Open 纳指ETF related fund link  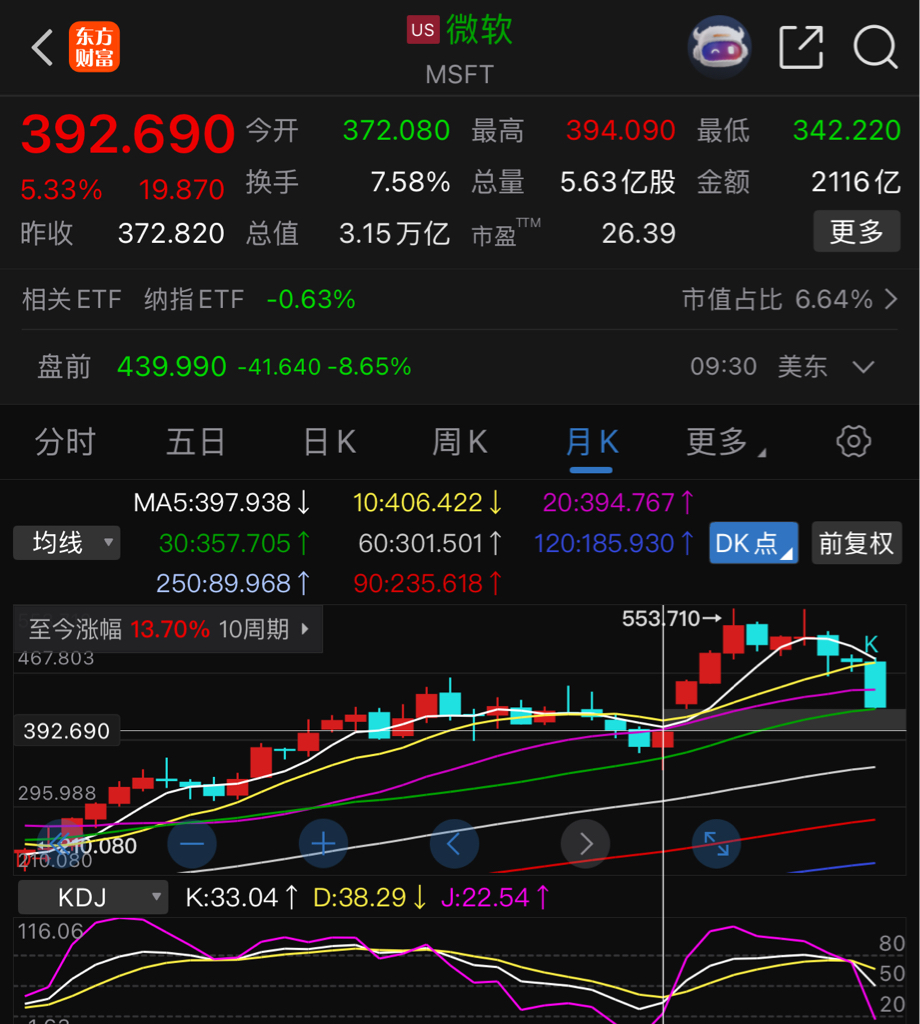point(194,300)
